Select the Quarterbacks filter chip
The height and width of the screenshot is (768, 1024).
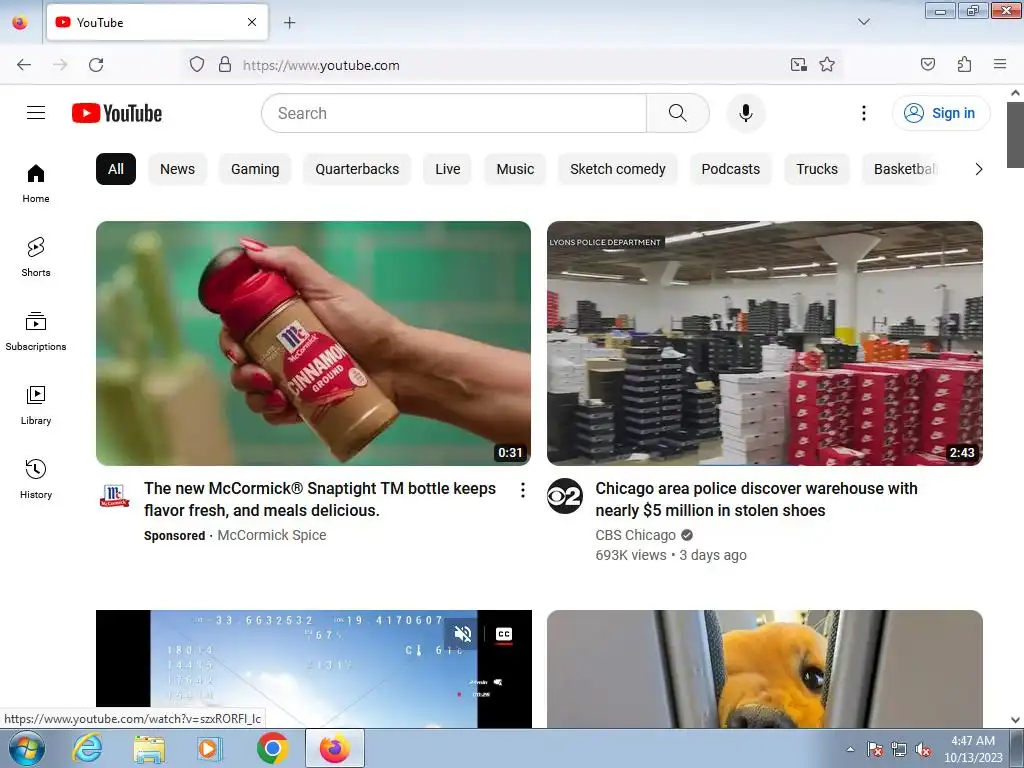pyautogui.click(x=357, y=169)
